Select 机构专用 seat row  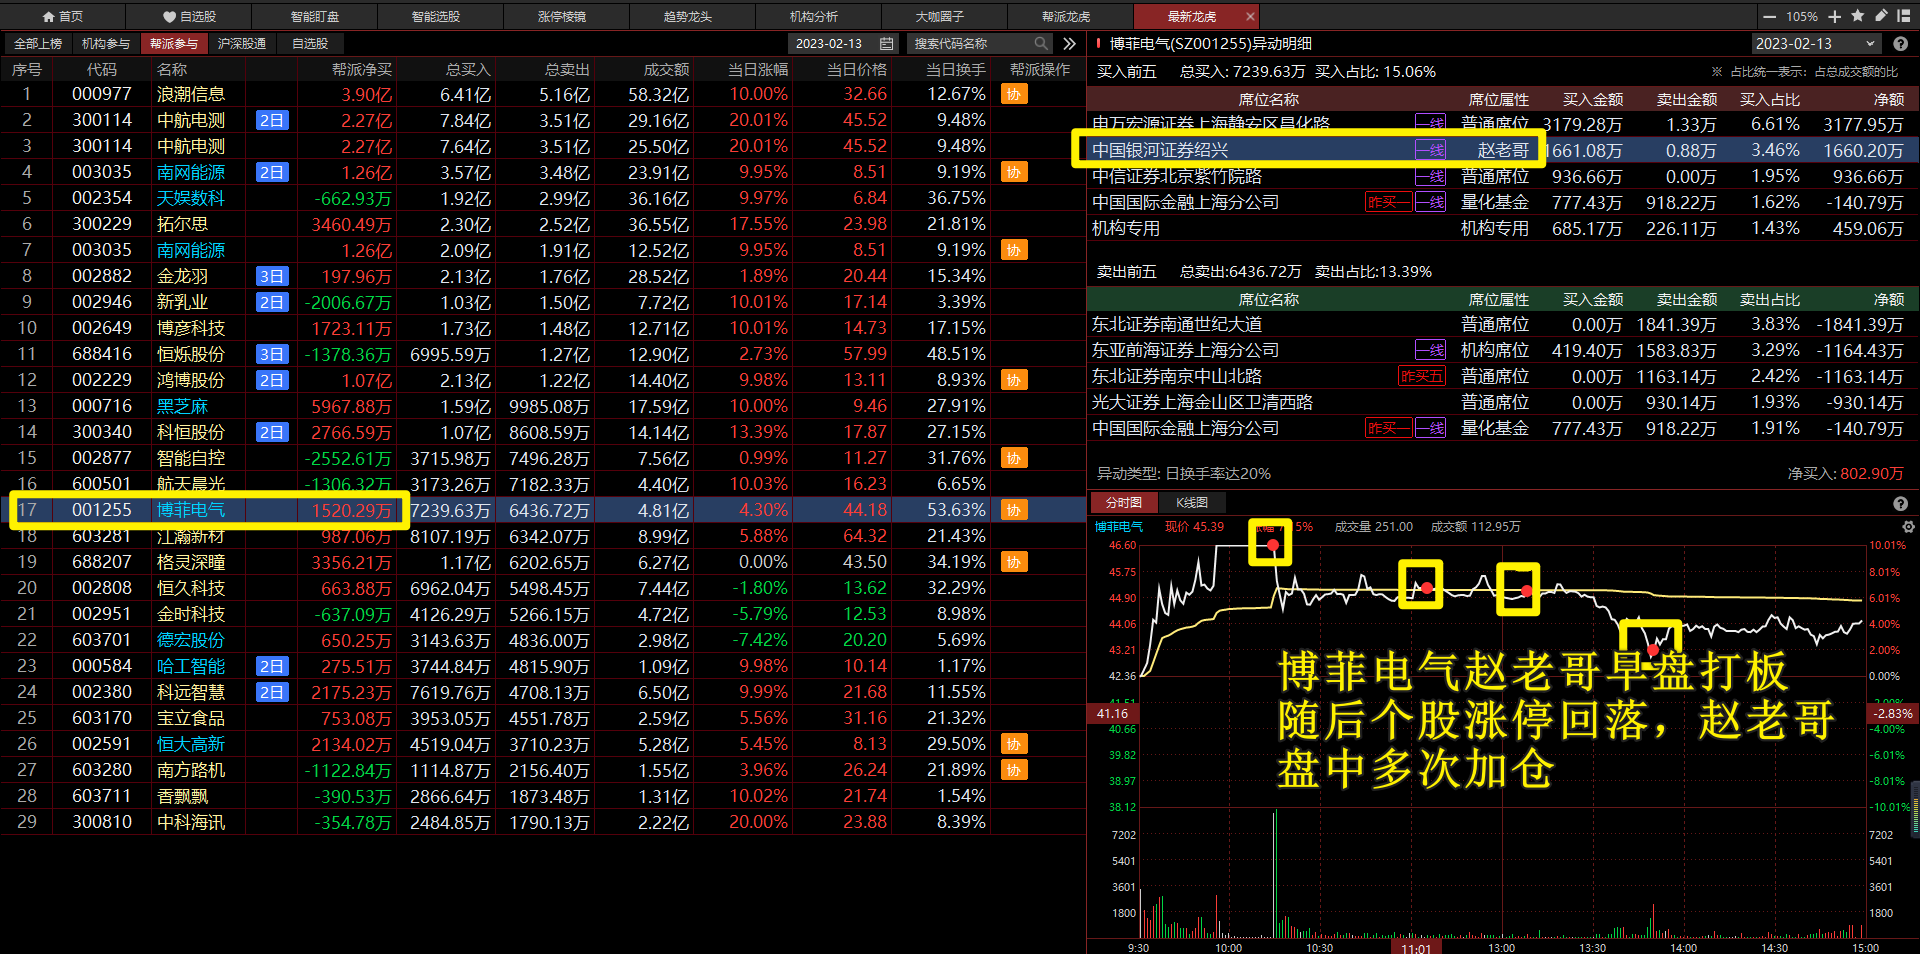pyautogui.click(x=1503, y=228)
